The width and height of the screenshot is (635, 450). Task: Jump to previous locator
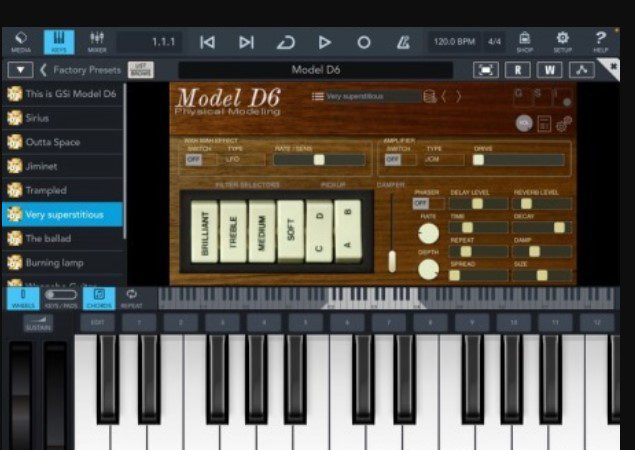207,42
